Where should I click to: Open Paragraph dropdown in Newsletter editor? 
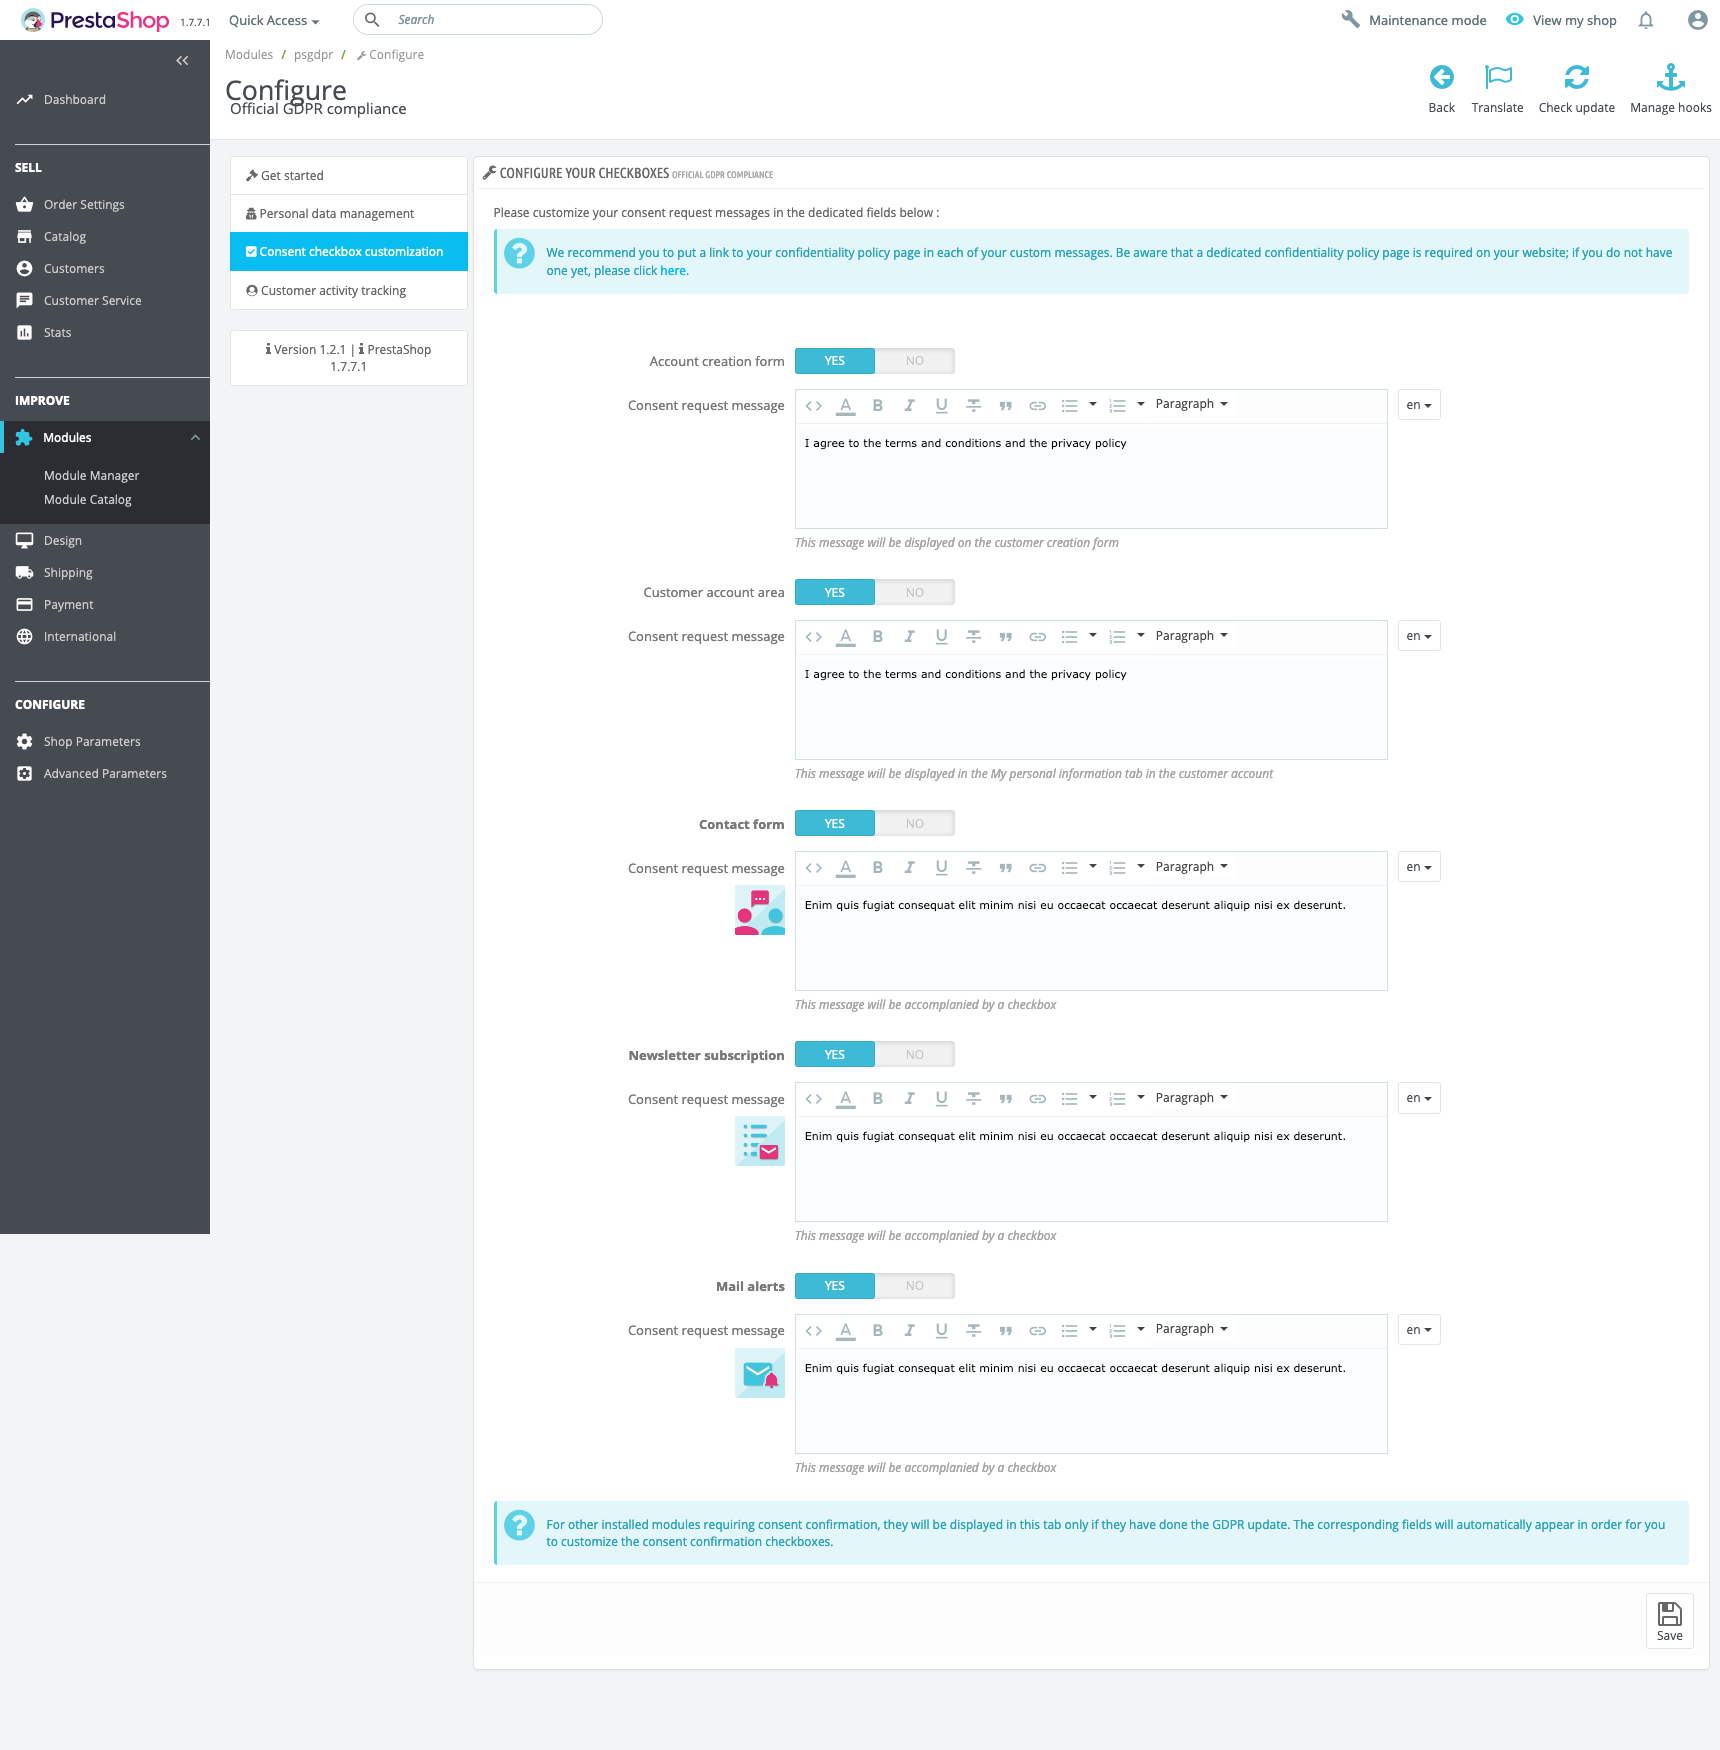click(x=1191, y=1098)
